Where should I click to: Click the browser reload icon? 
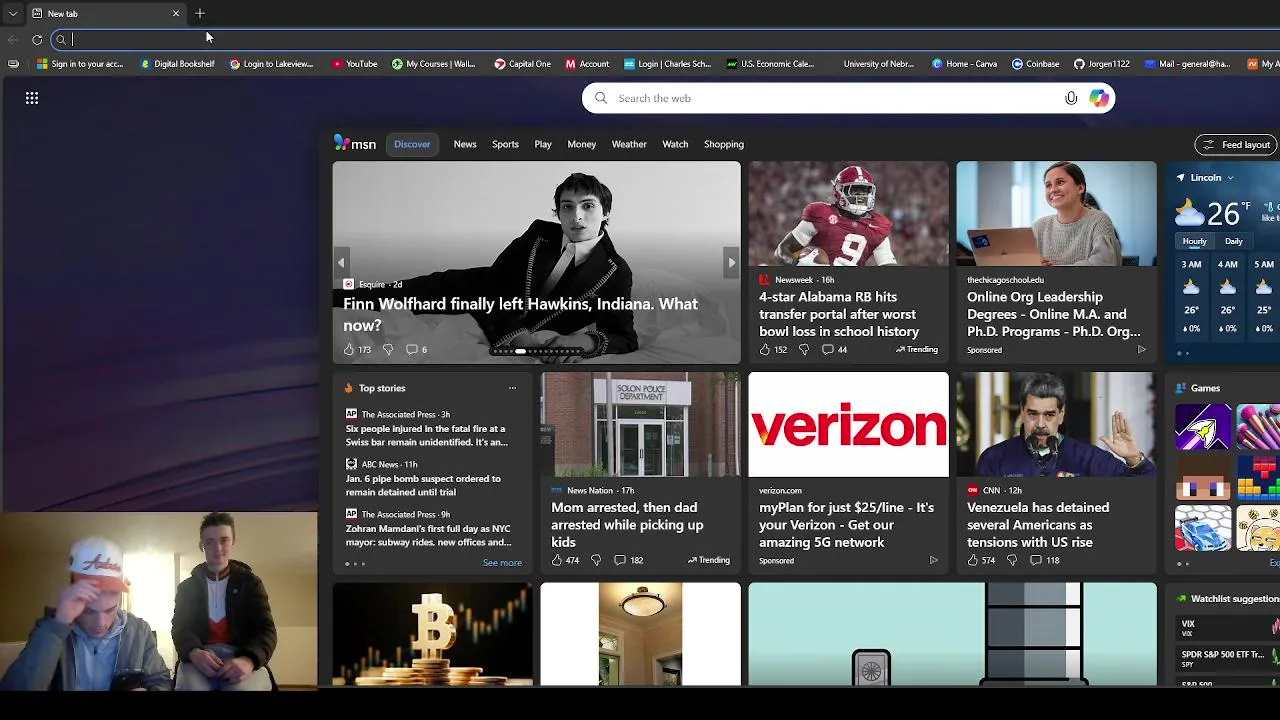point(37,40)
